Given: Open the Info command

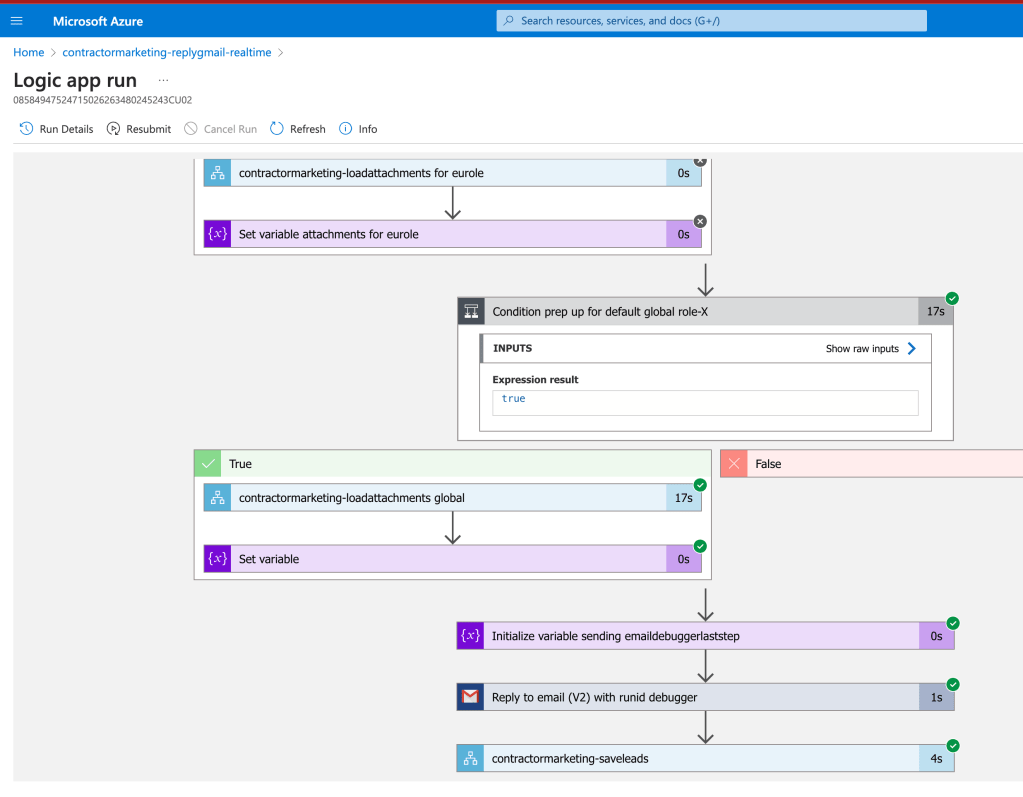Looking at the screenshot, I should [x=358, y=128].
